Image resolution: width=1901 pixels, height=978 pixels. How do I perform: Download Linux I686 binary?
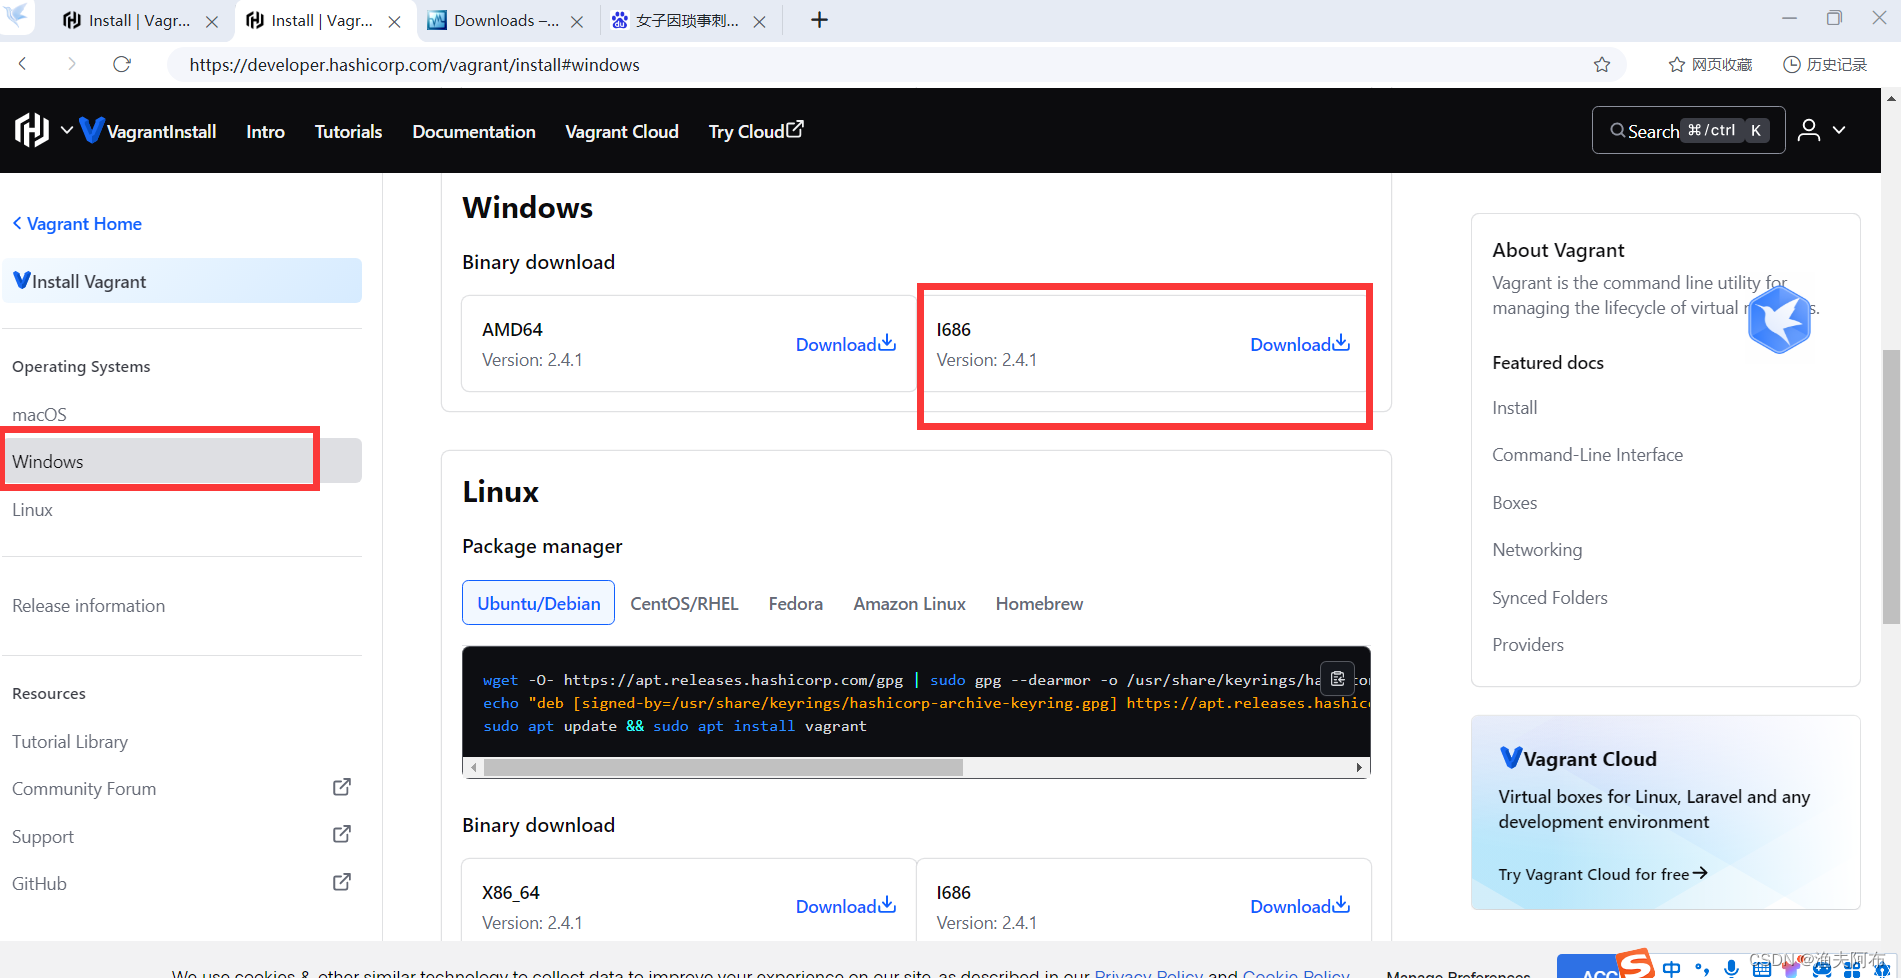[1300, 906]
